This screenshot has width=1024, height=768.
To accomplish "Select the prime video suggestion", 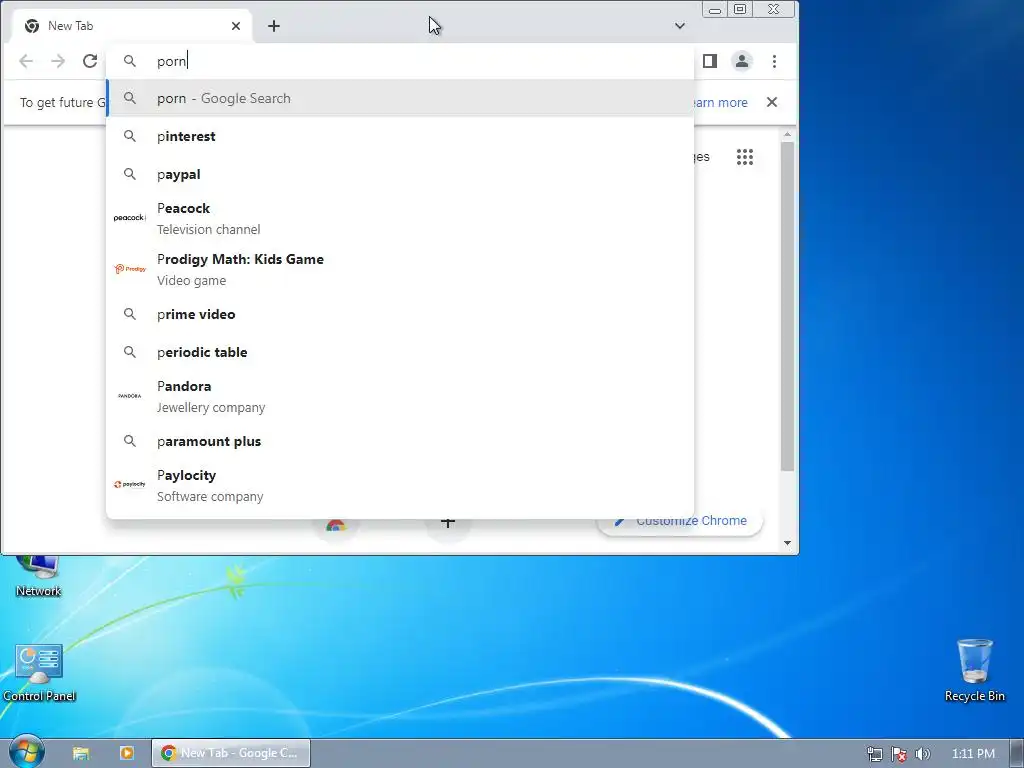I will tap(400, 314).
